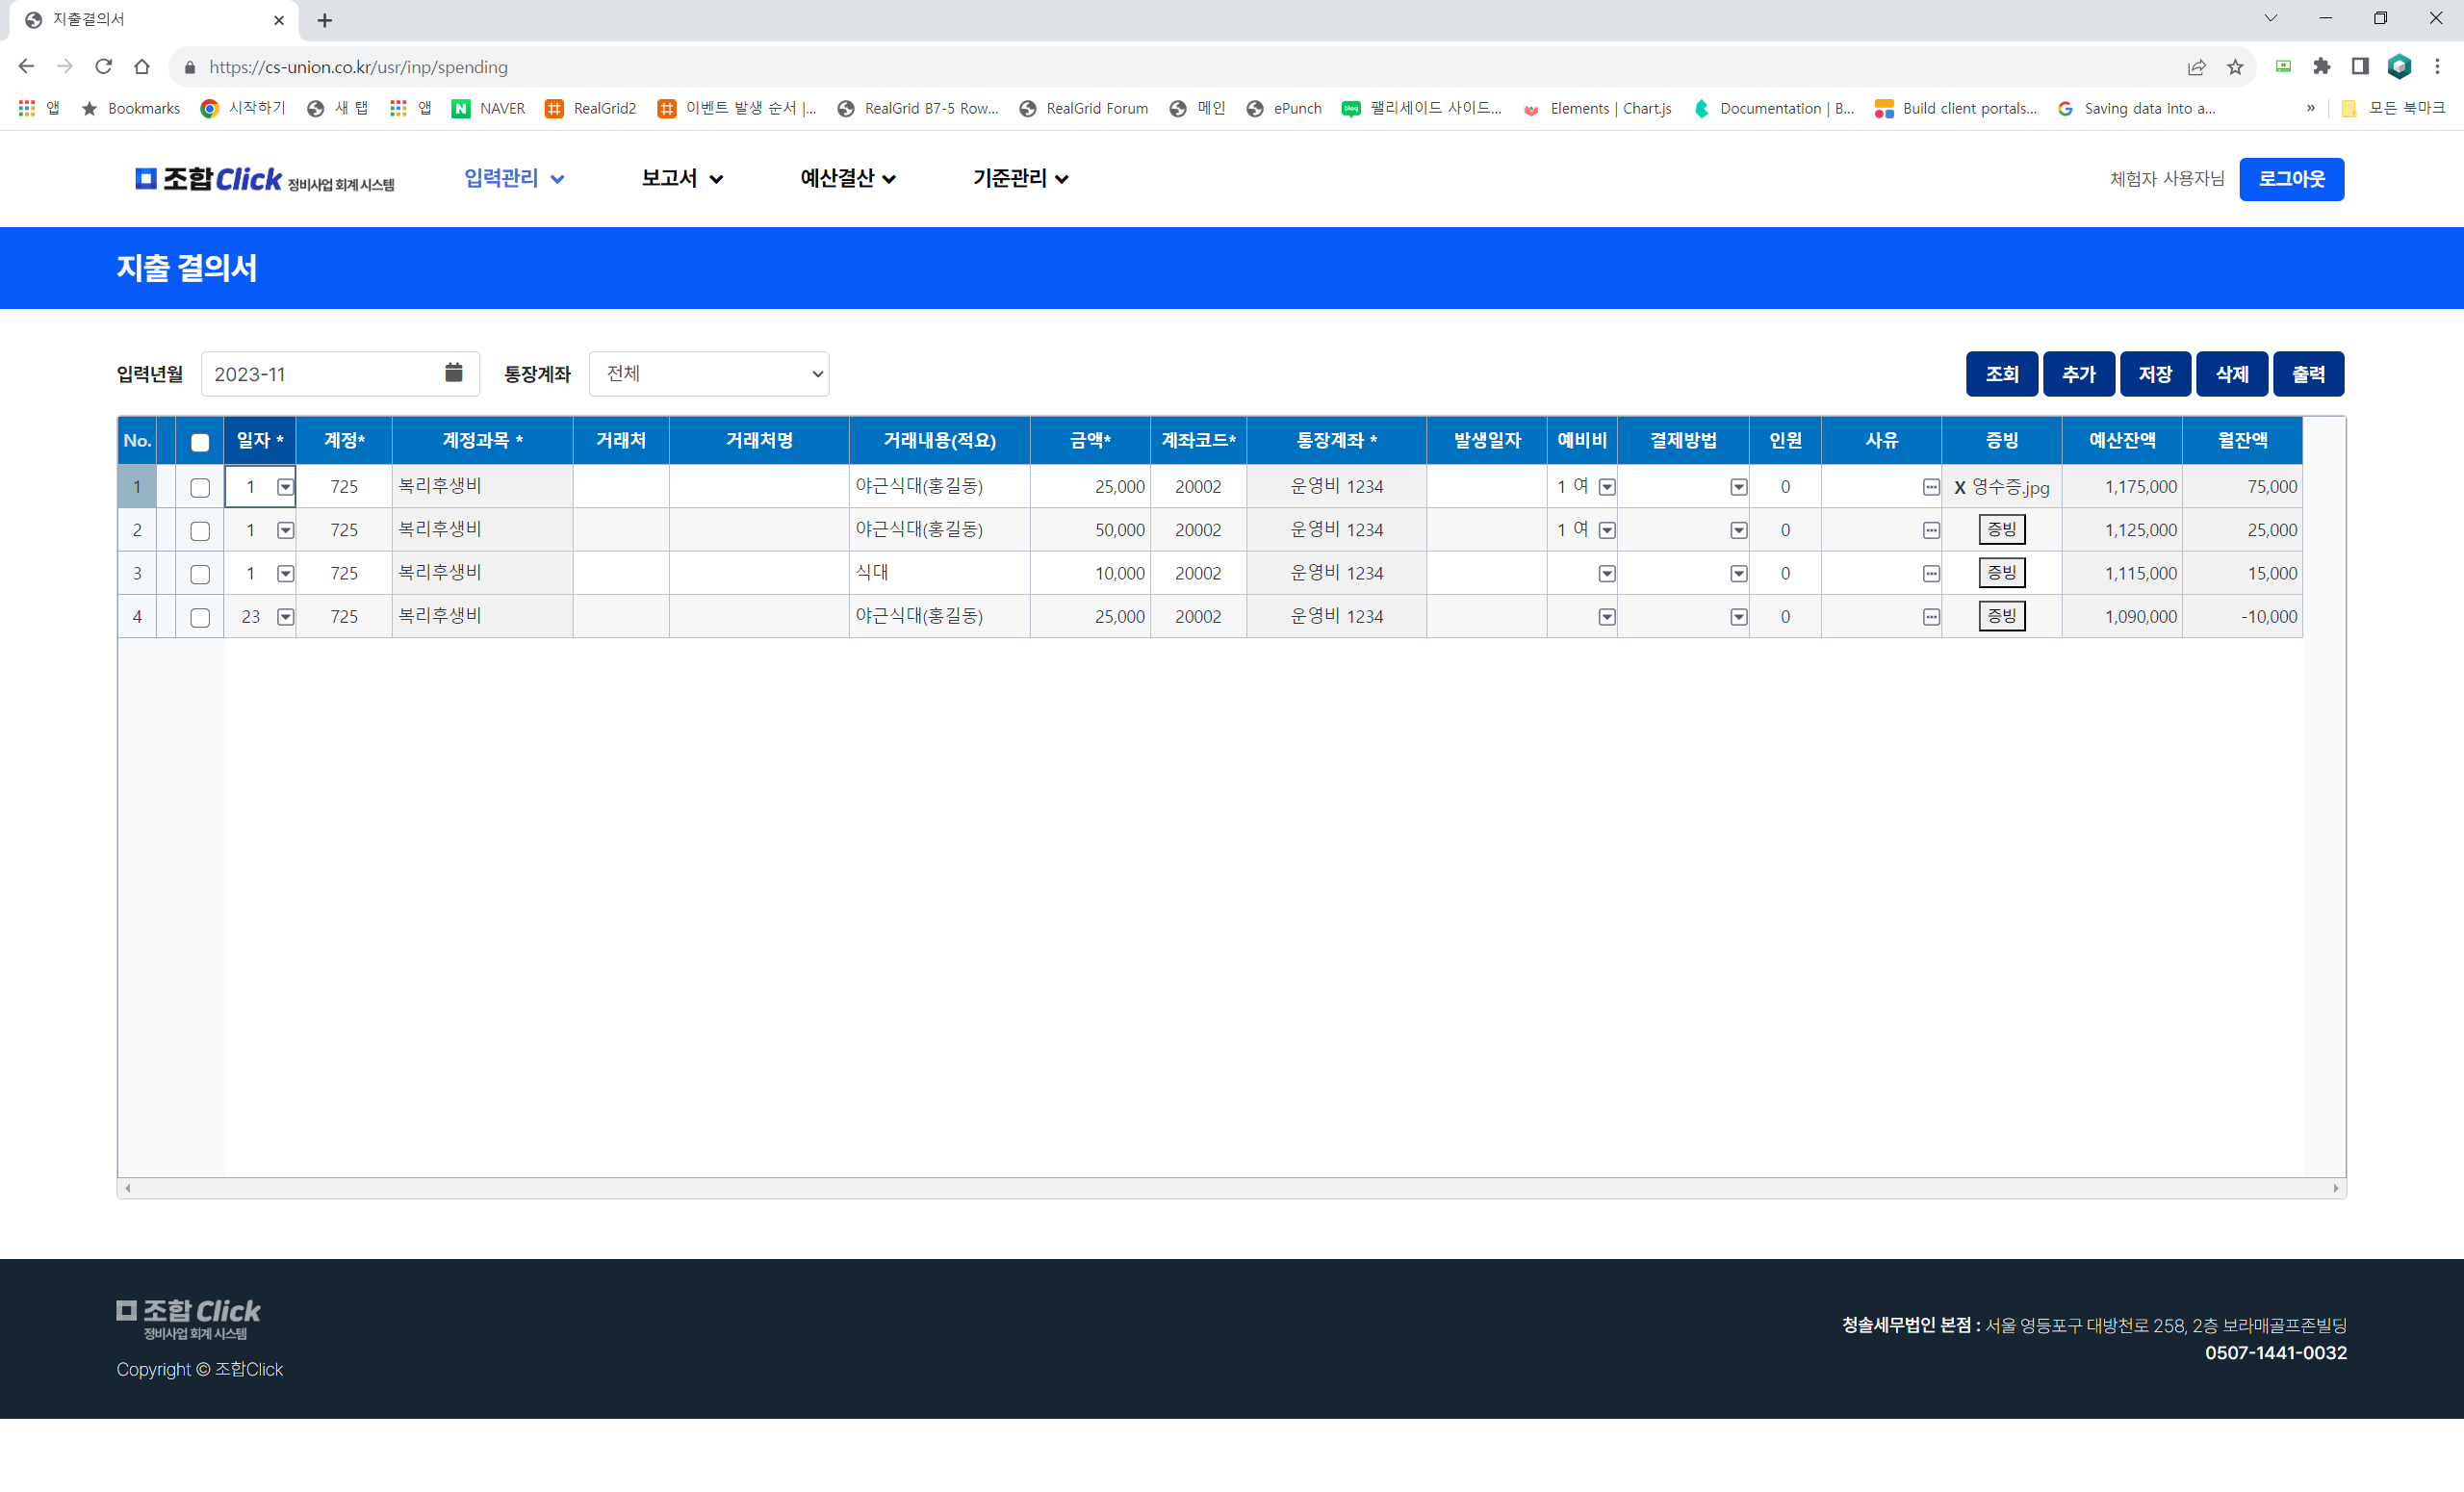
Task: Click the 저장 button
Action: pos(2154,374)
